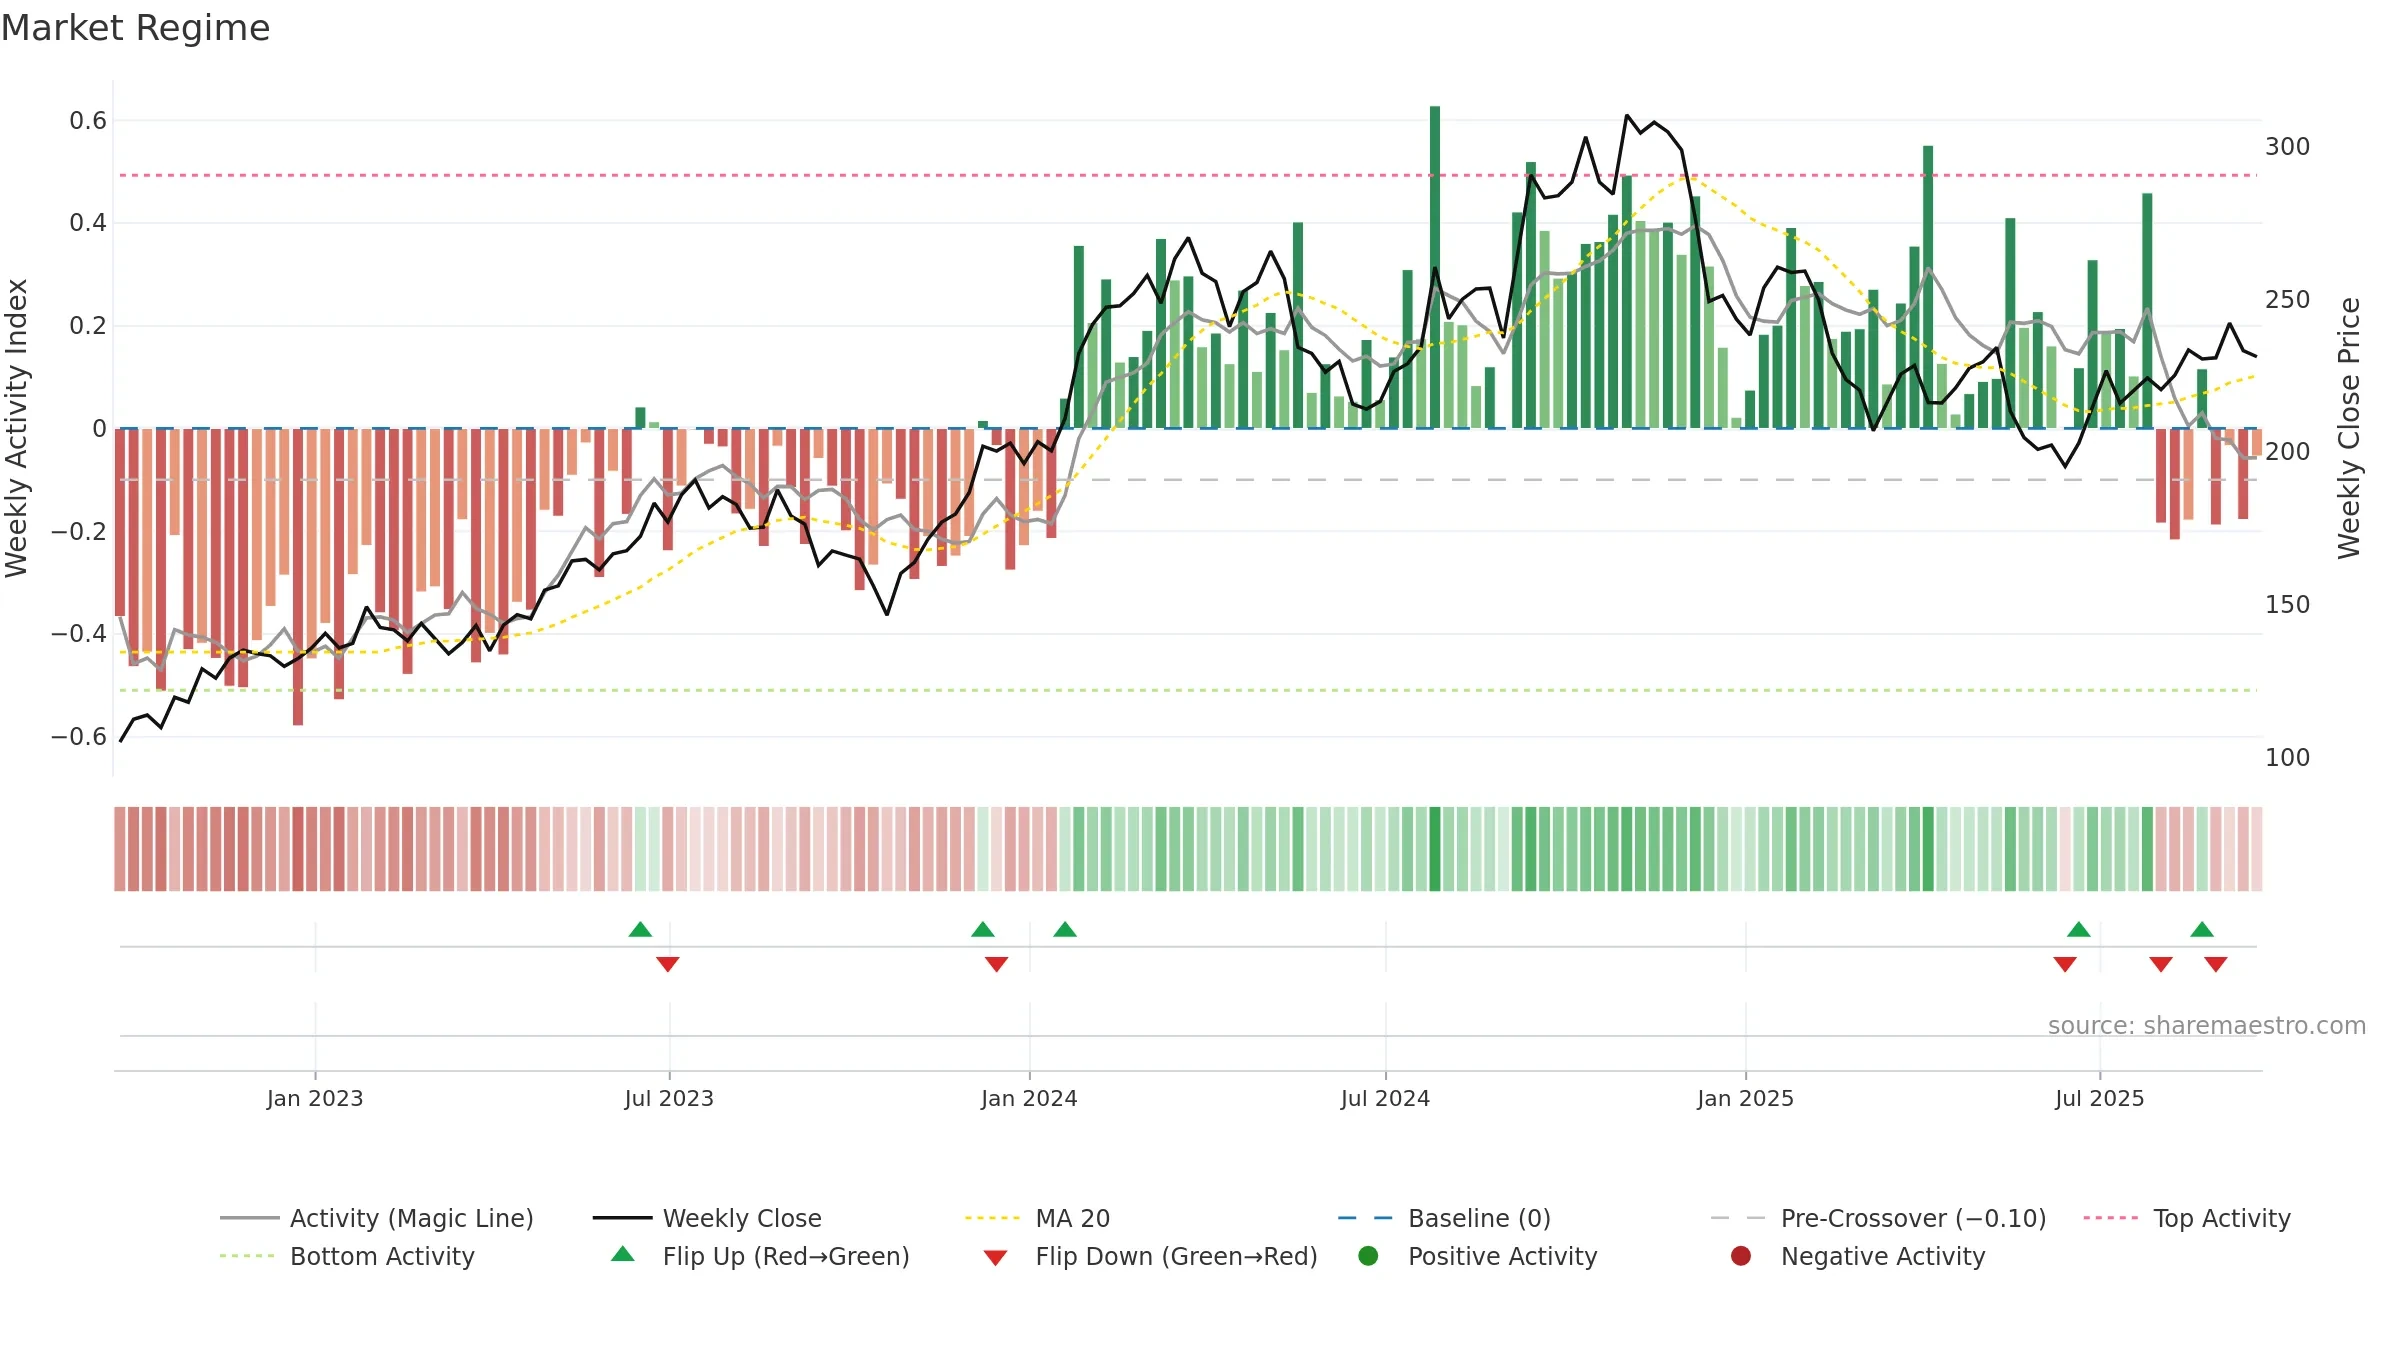Click Jan 2023 x-axis label
The image size is (2400, 1350).
click(x=315, y=1098)
